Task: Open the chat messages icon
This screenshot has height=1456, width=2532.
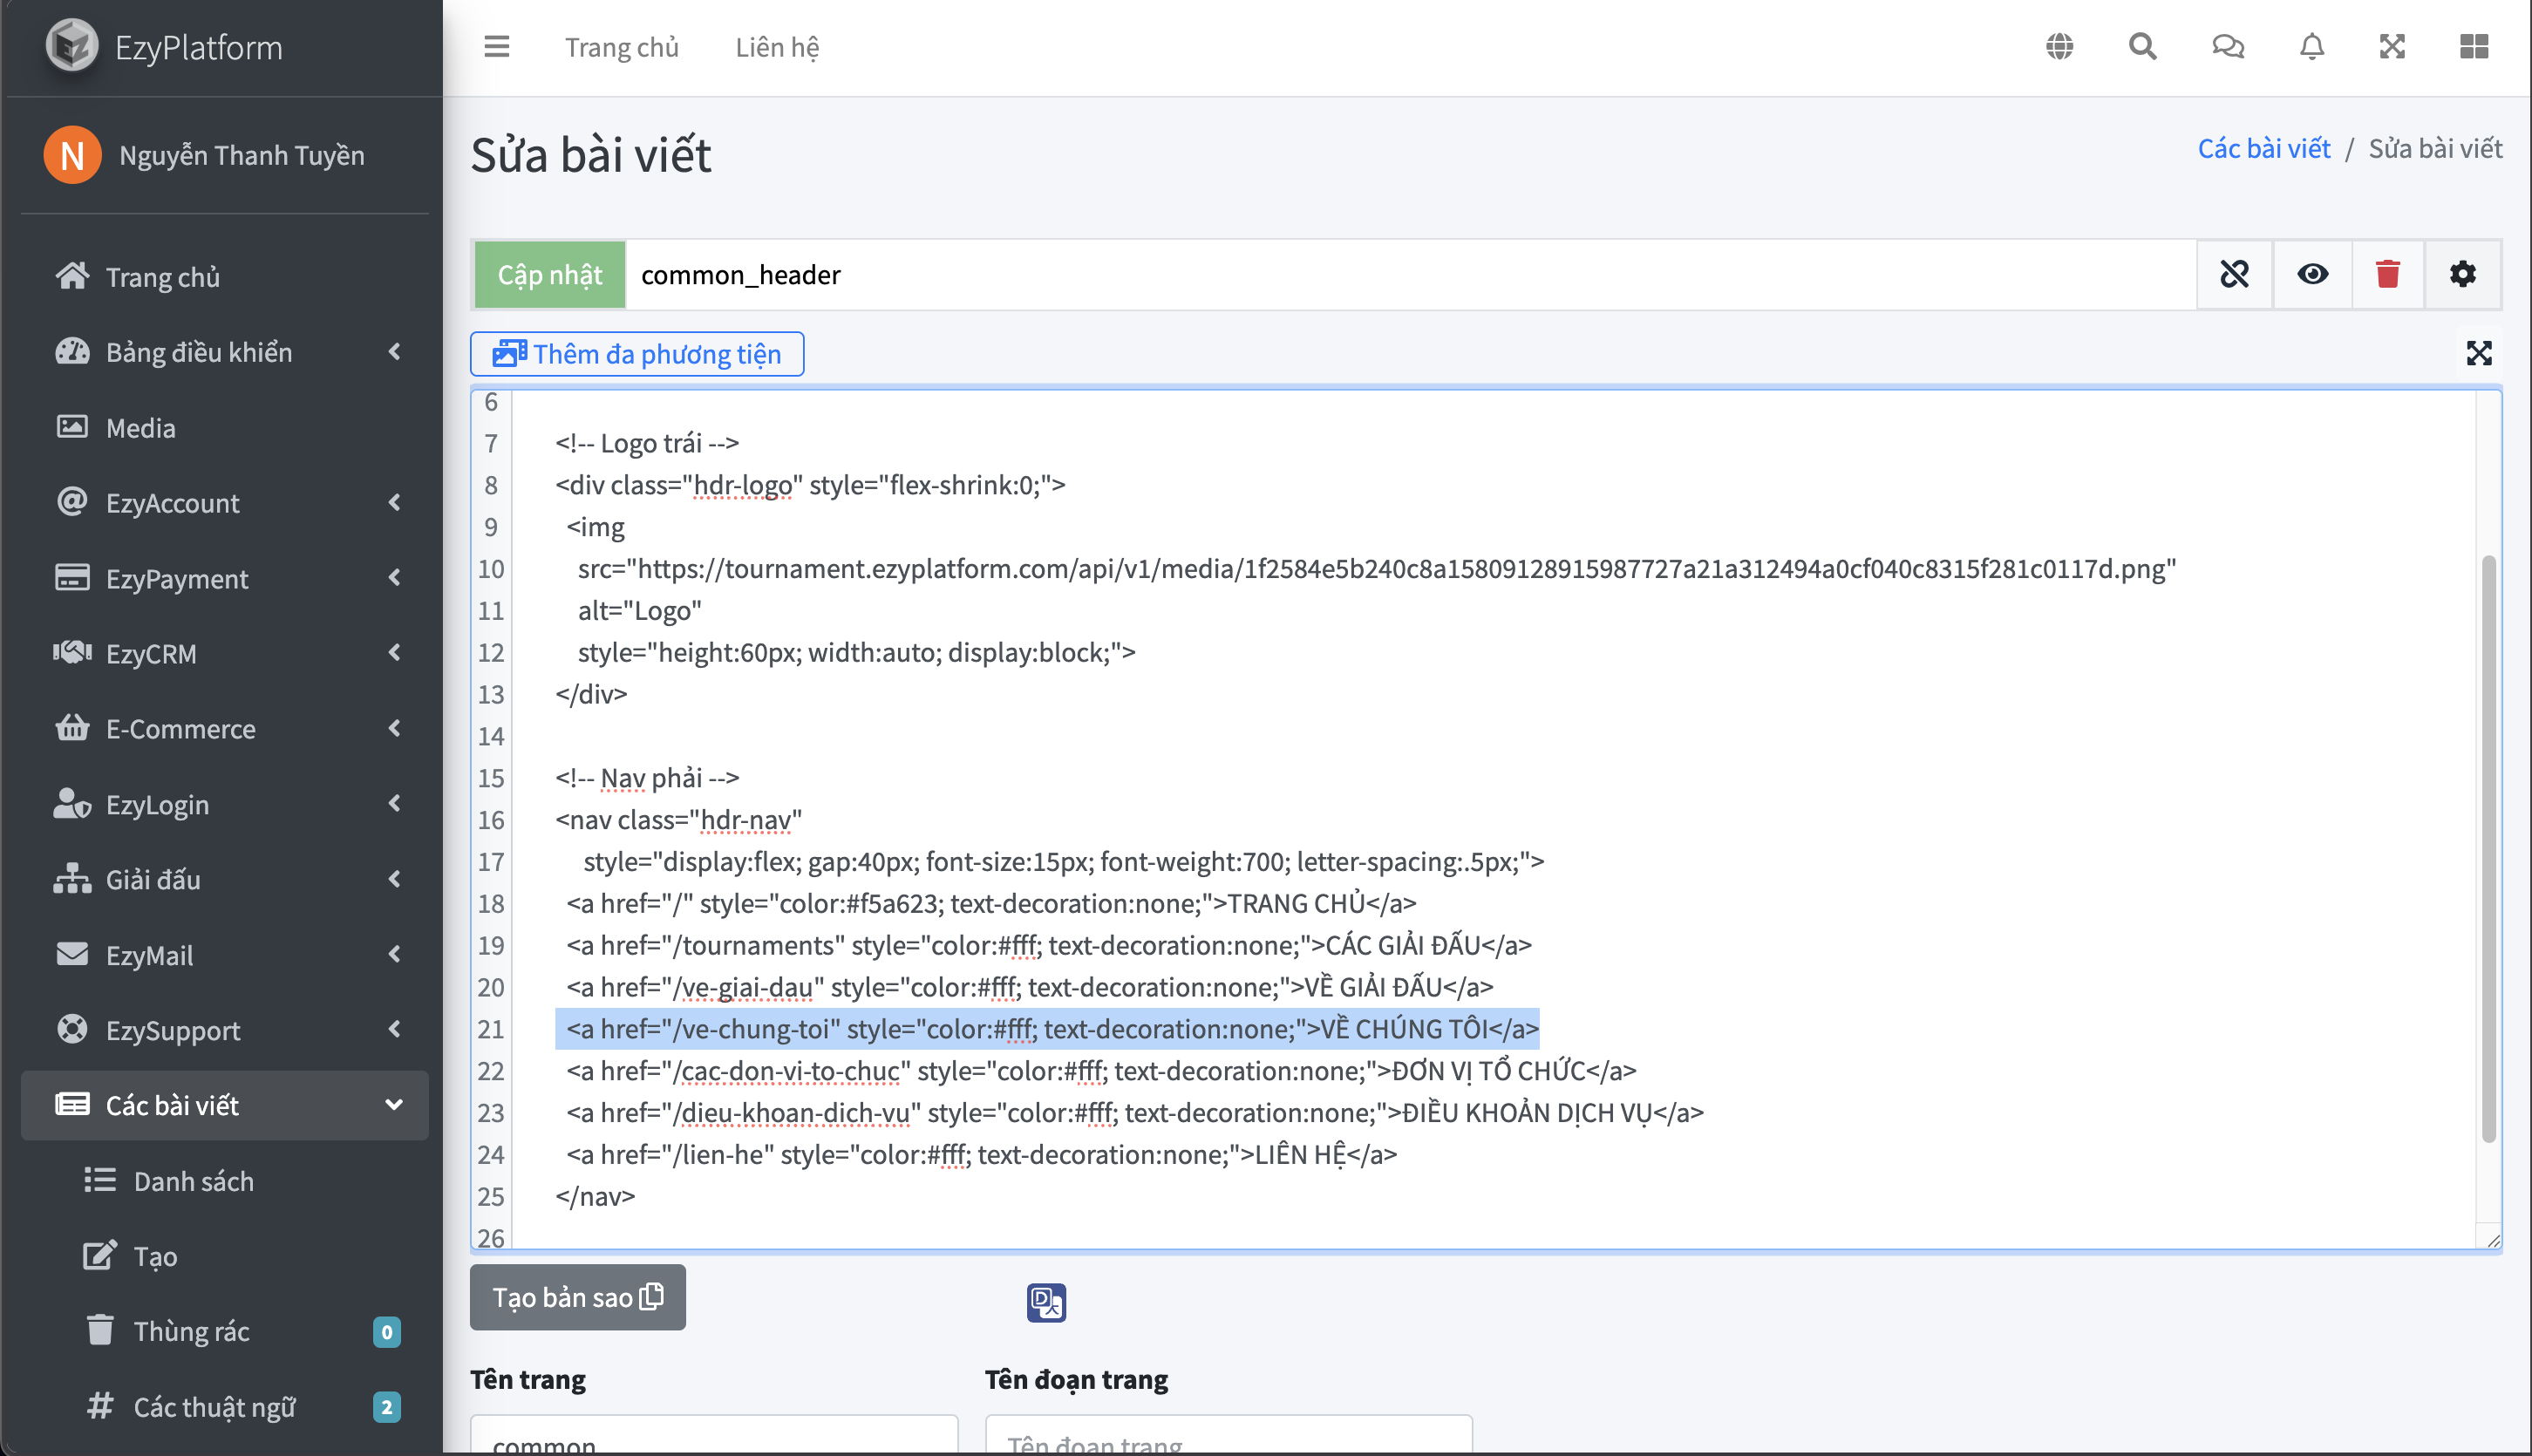Action: tap(2227, 46)
